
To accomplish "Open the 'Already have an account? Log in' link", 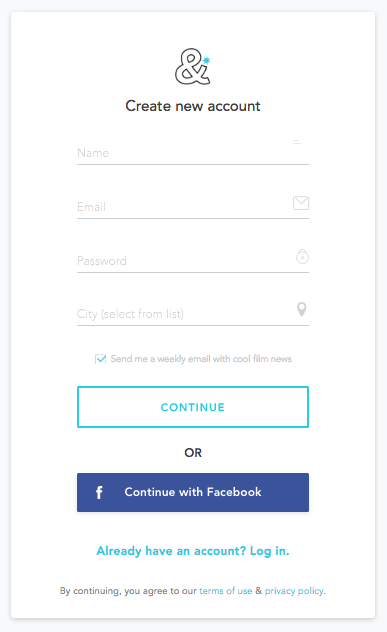I will coord(193,551).
